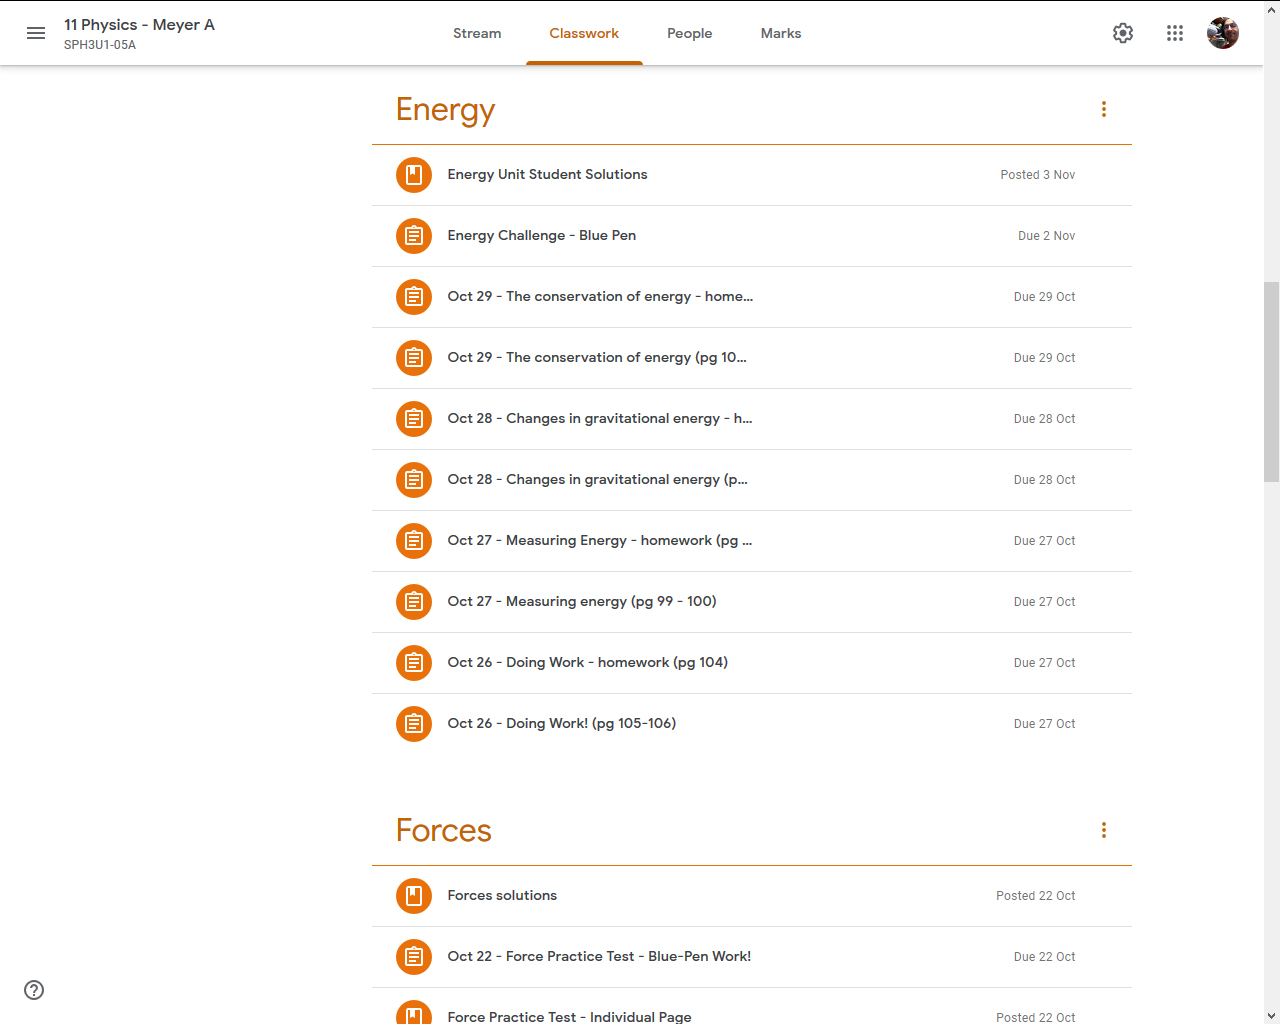Click Due 2 Nov date label
Screen dimensions: 1280x1024
[1046, 236]
